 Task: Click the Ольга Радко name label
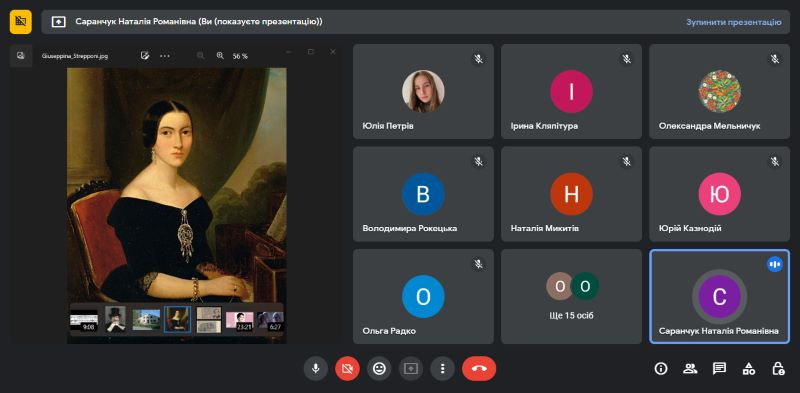click(x=389, y=331)
